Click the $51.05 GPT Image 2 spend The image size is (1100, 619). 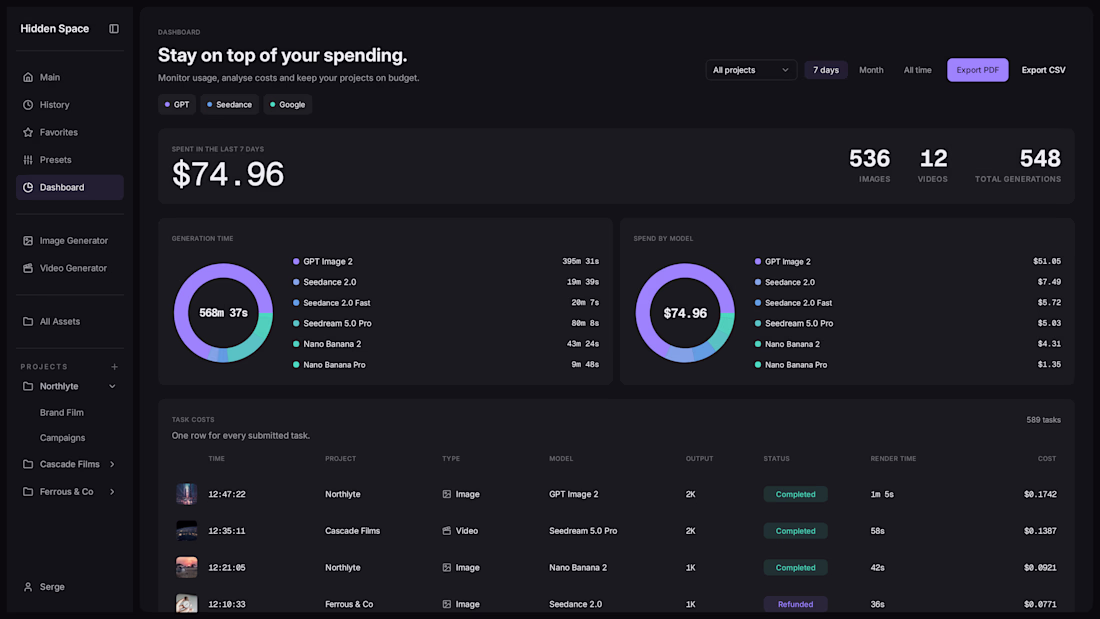1047,261
